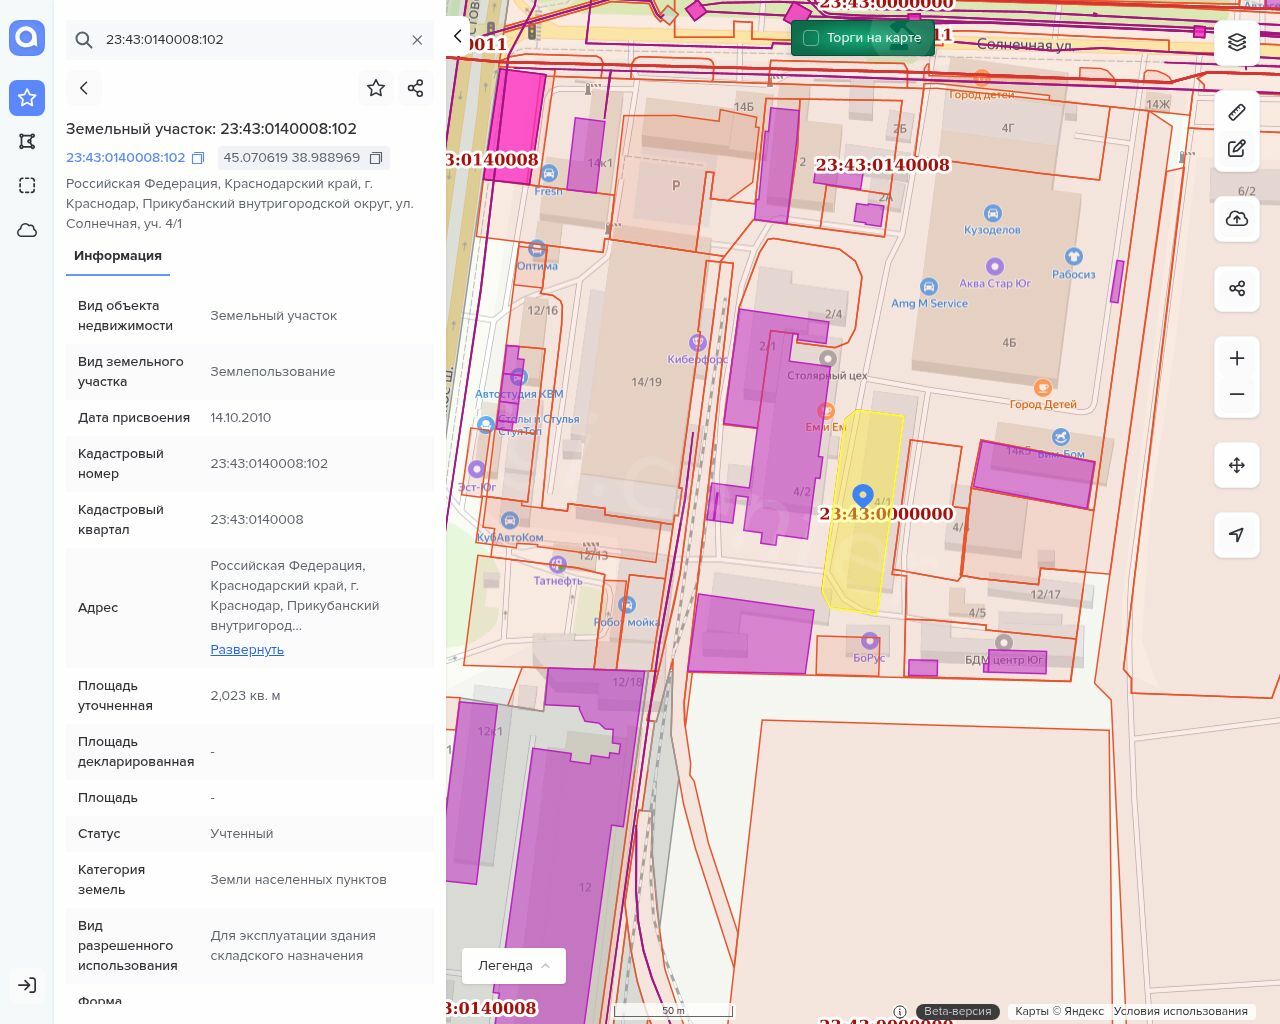Collapse the left information sidebar
The width and height of the screenshot is (1280, 1024).
(458, 37)
